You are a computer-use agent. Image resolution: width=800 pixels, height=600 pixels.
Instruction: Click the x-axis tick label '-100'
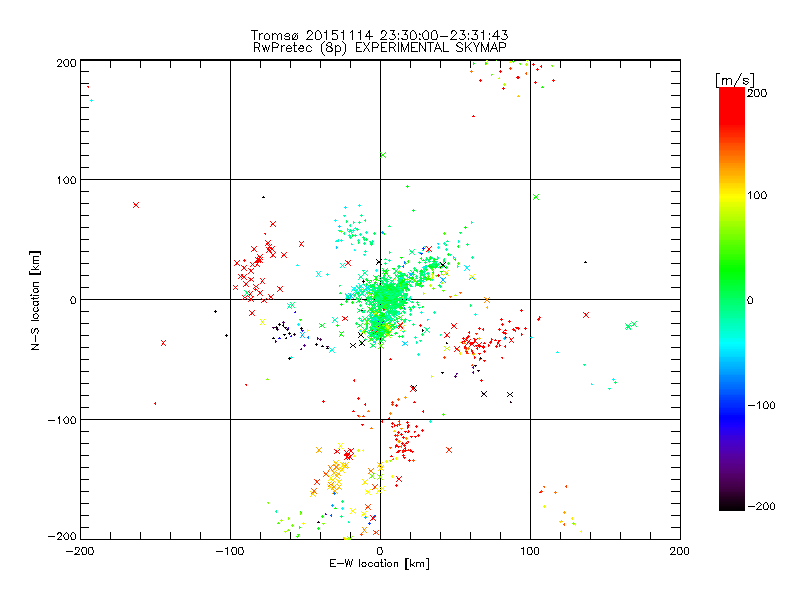click(x=230, y=551)
